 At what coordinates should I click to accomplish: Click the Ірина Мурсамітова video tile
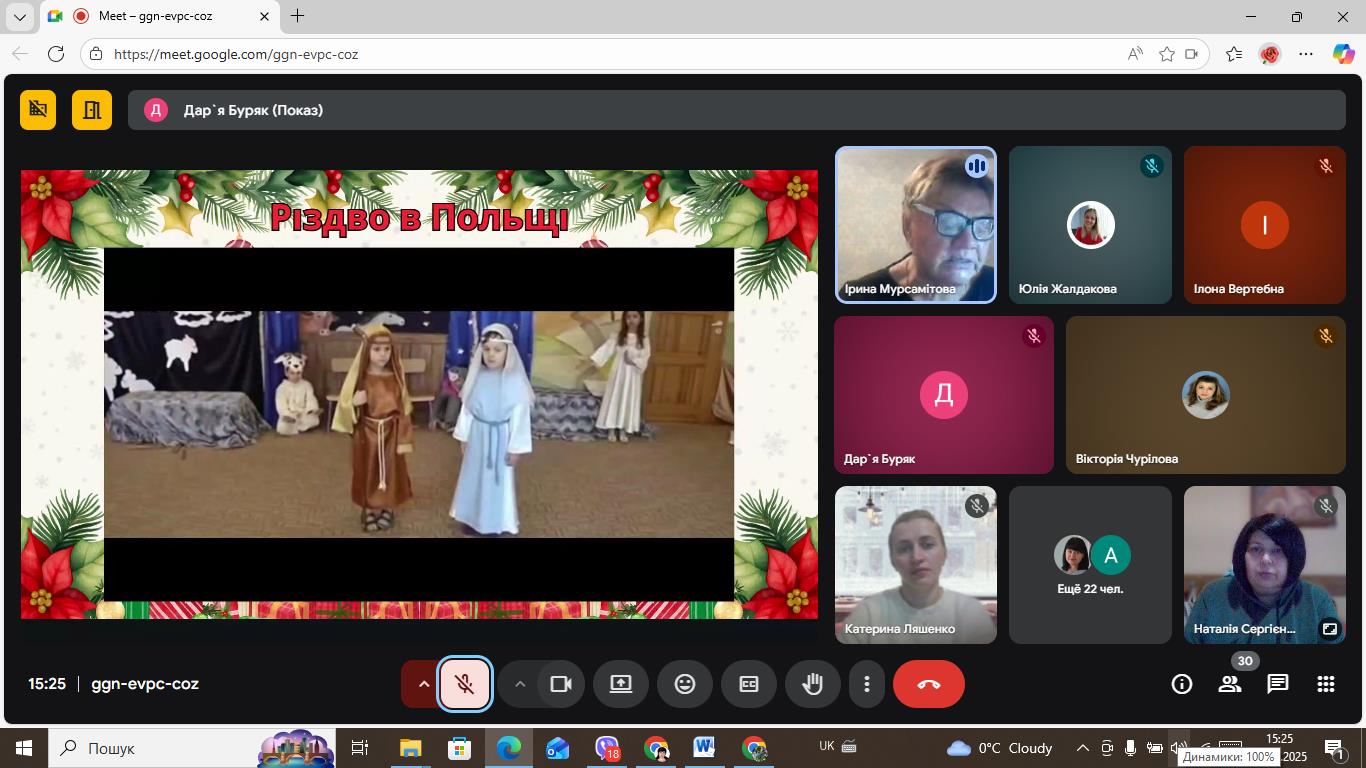coord(915,225)
